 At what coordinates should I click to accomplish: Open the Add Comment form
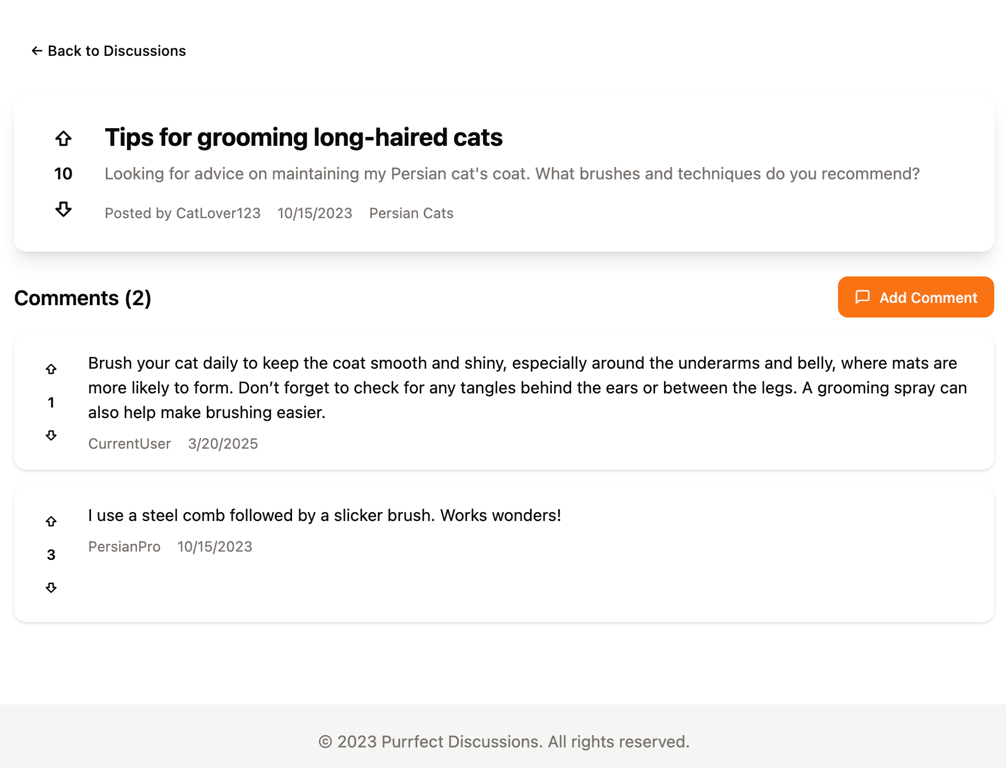click(915, 297)
